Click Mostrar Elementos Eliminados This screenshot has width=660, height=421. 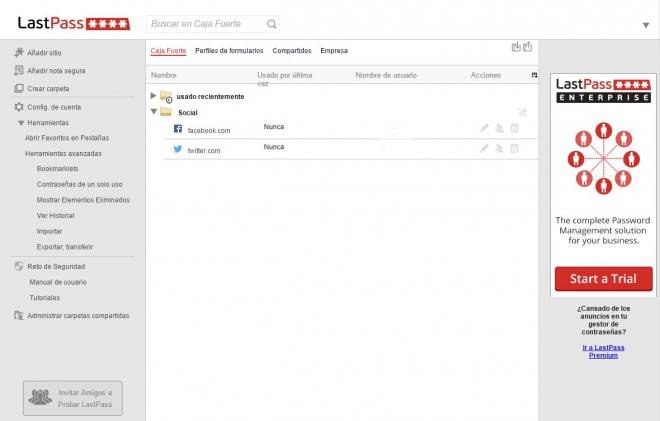coord(83,200)
